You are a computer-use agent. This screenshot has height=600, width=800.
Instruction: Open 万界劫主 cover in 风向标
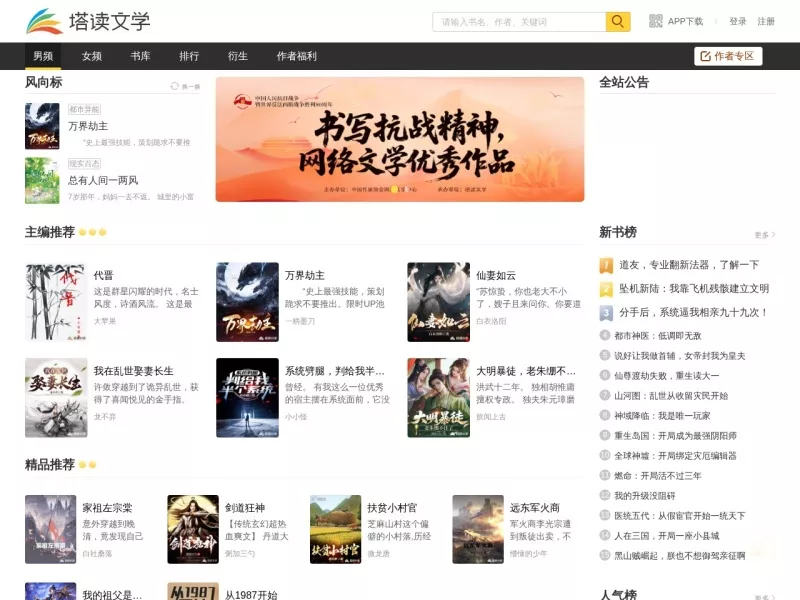click(x=42, y=126)
